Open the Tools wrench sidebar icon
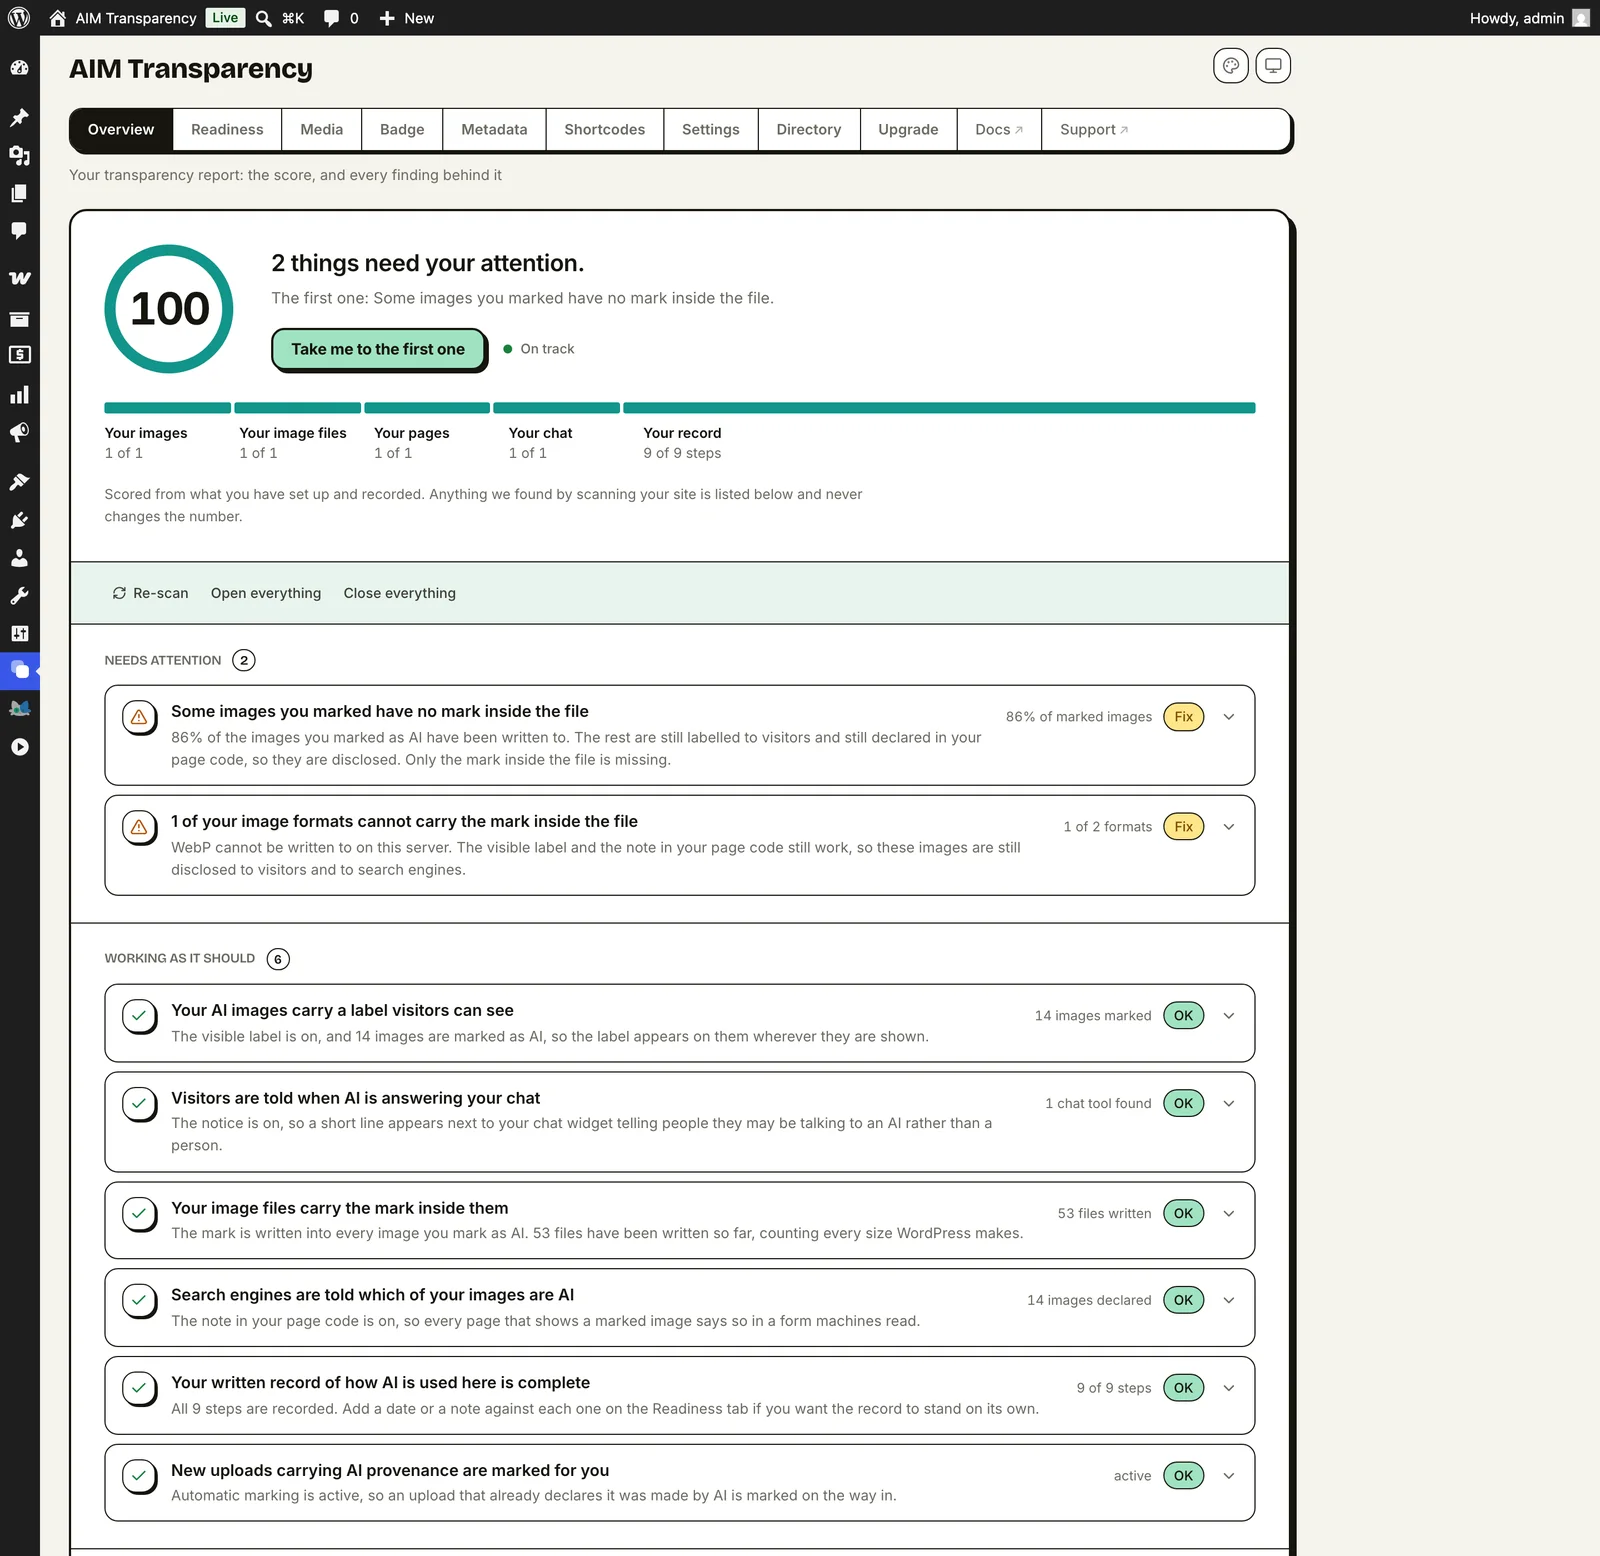Image resolution: width=1600 pixels, height=1556 pixels. (19, 596)
